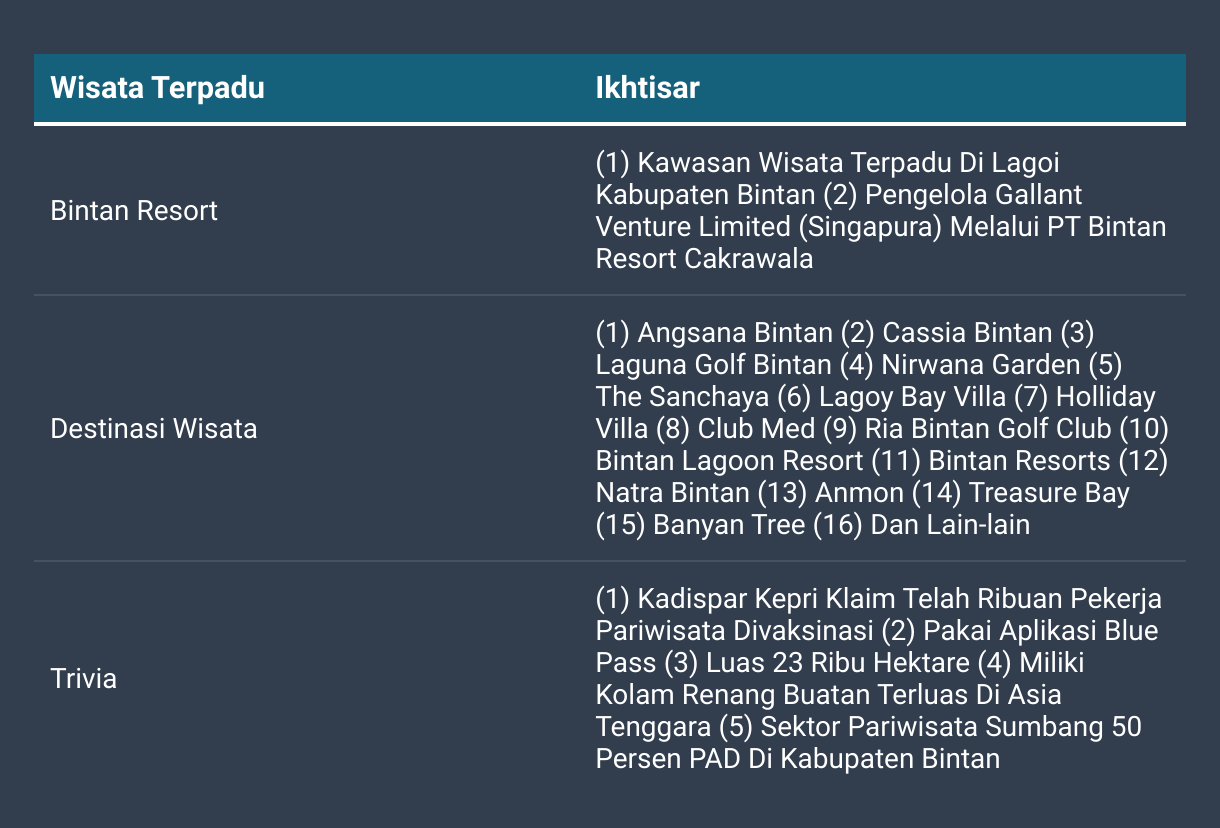Image resolution: width=1220 pixels, height=828 pixels.
Task: Select the Bintan Resort row label
Action: 134,211
